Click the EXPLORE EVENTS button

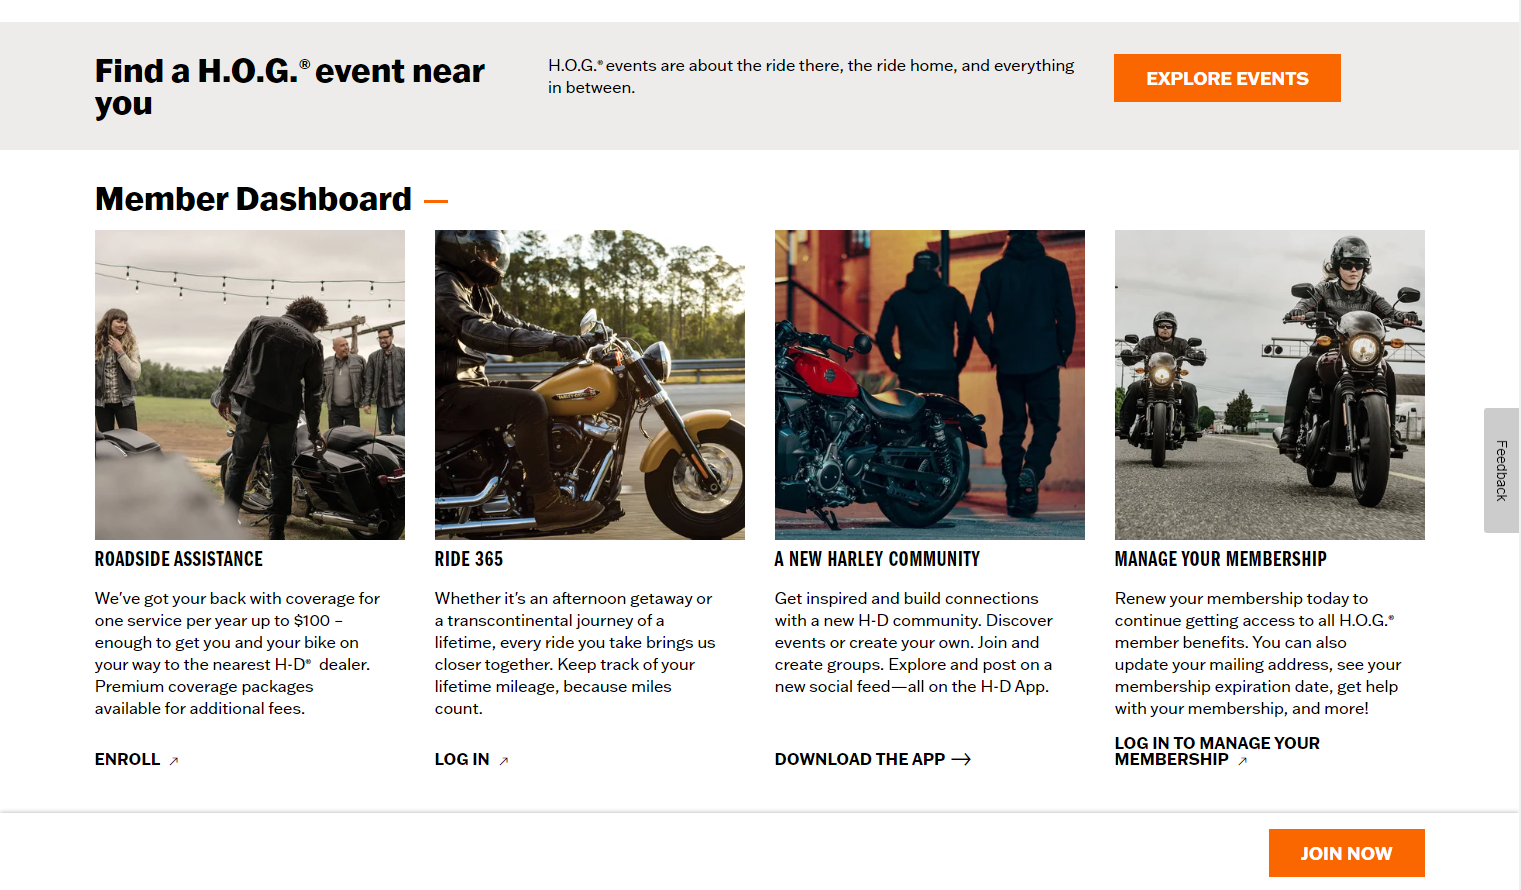tap(1227, 78)
